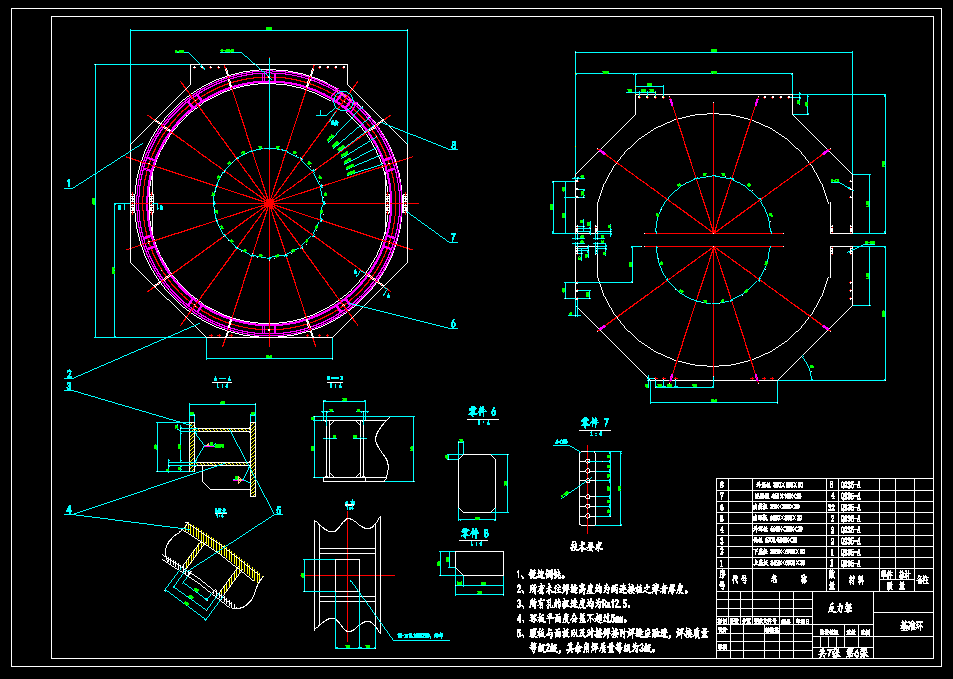Select the yellow hatched rotated detail view
Screen dimensions: 953x679
click(x=213, y=565)
